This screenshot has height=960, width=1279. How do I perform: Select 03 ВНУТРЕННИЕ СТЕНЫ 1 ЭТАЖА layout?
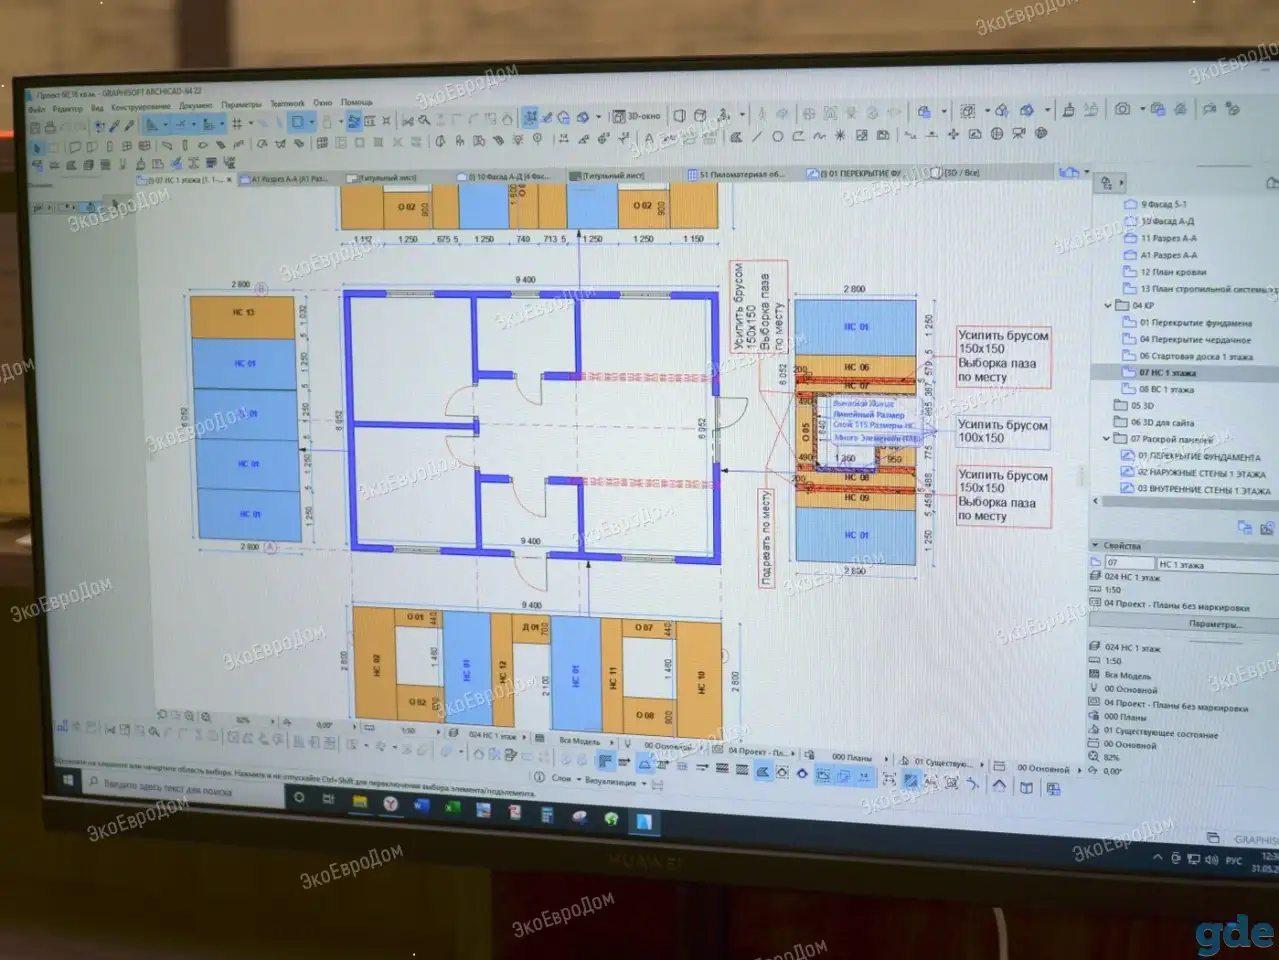pyautogui.click(x=1204, y=490)
